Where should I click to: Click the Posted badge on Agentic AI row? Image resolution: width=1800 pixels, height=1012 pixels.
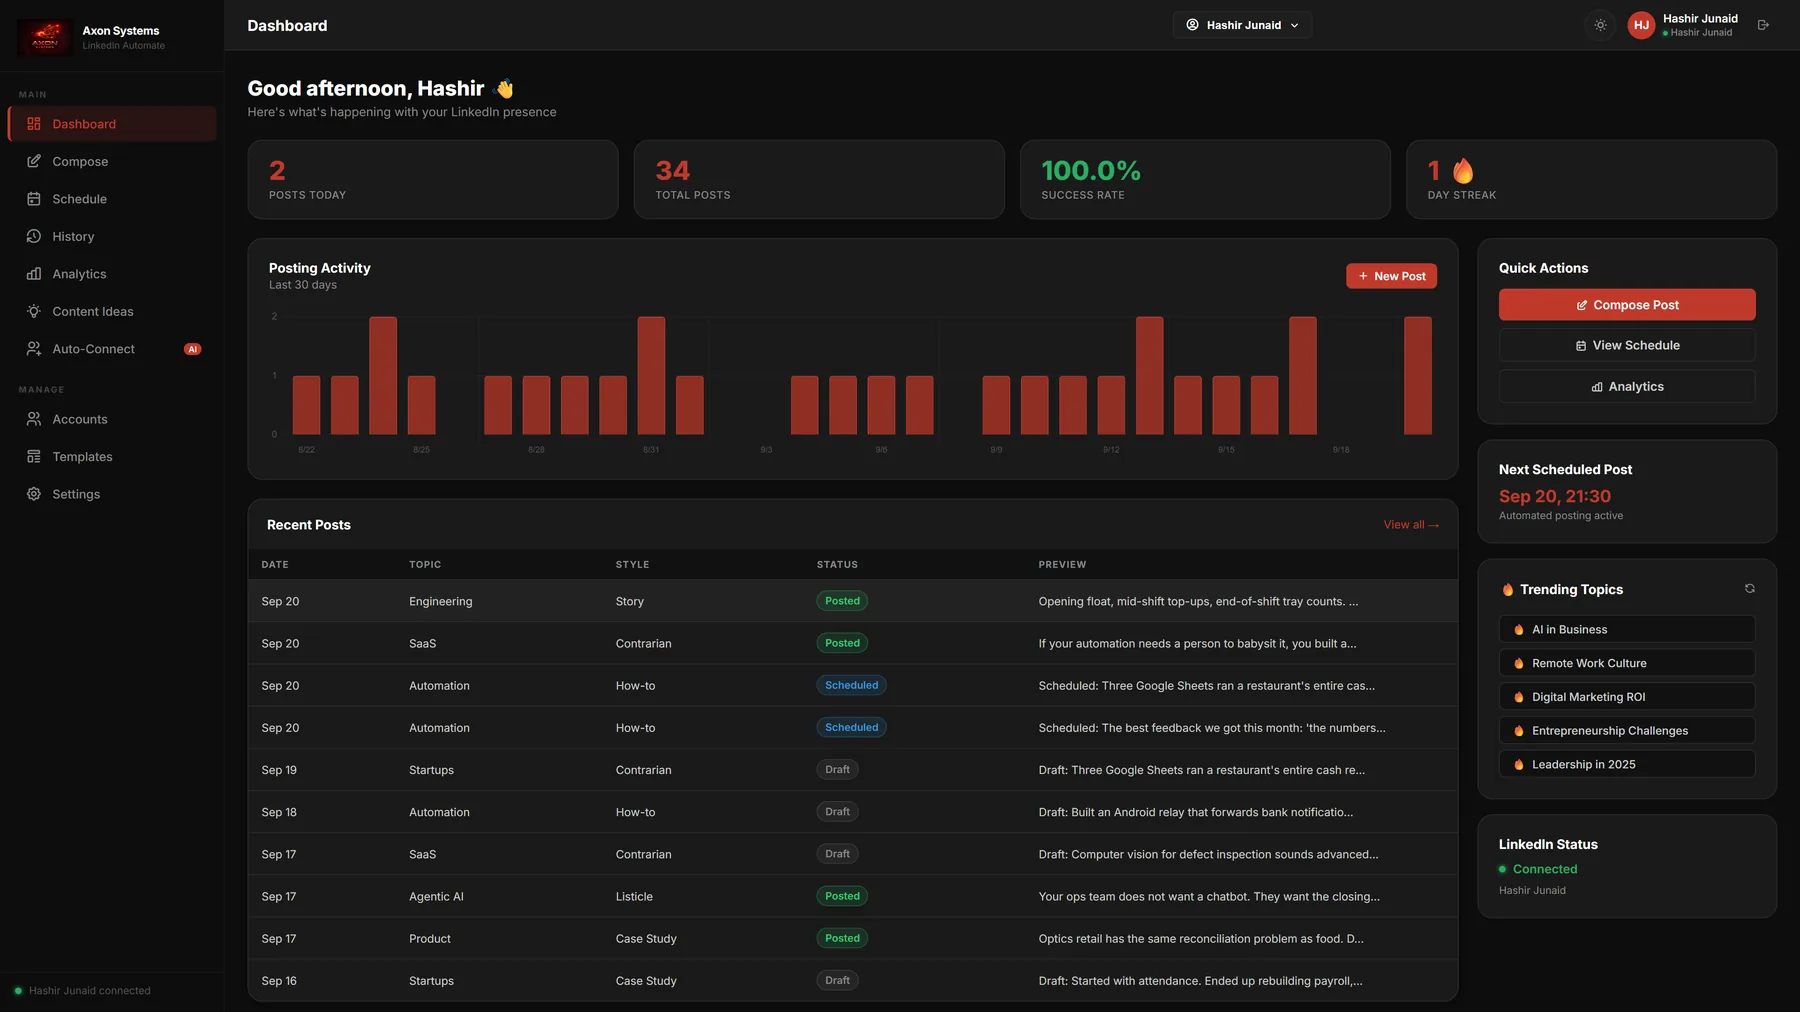click(842, 896)
